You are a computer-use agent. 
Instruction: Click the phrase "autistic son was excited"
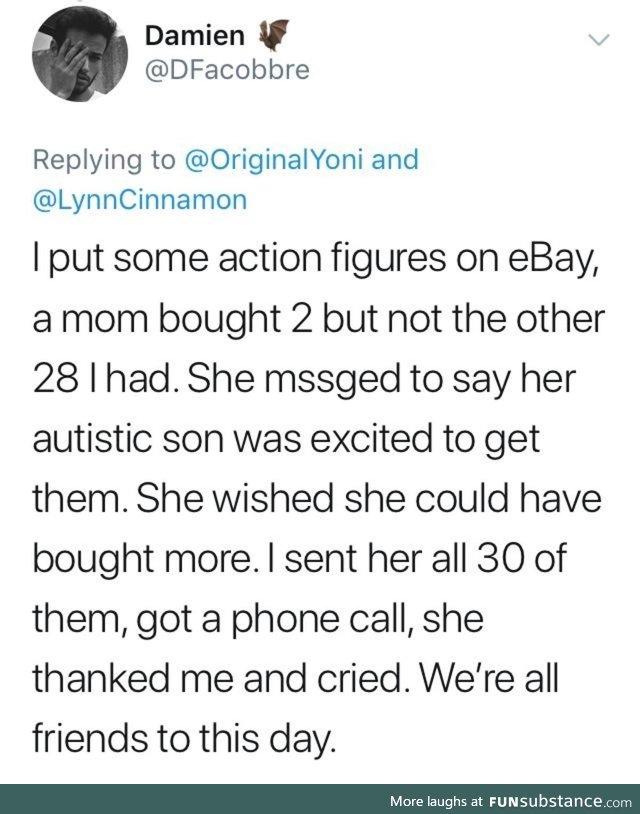pyautogui.click(x=234, y=438)
